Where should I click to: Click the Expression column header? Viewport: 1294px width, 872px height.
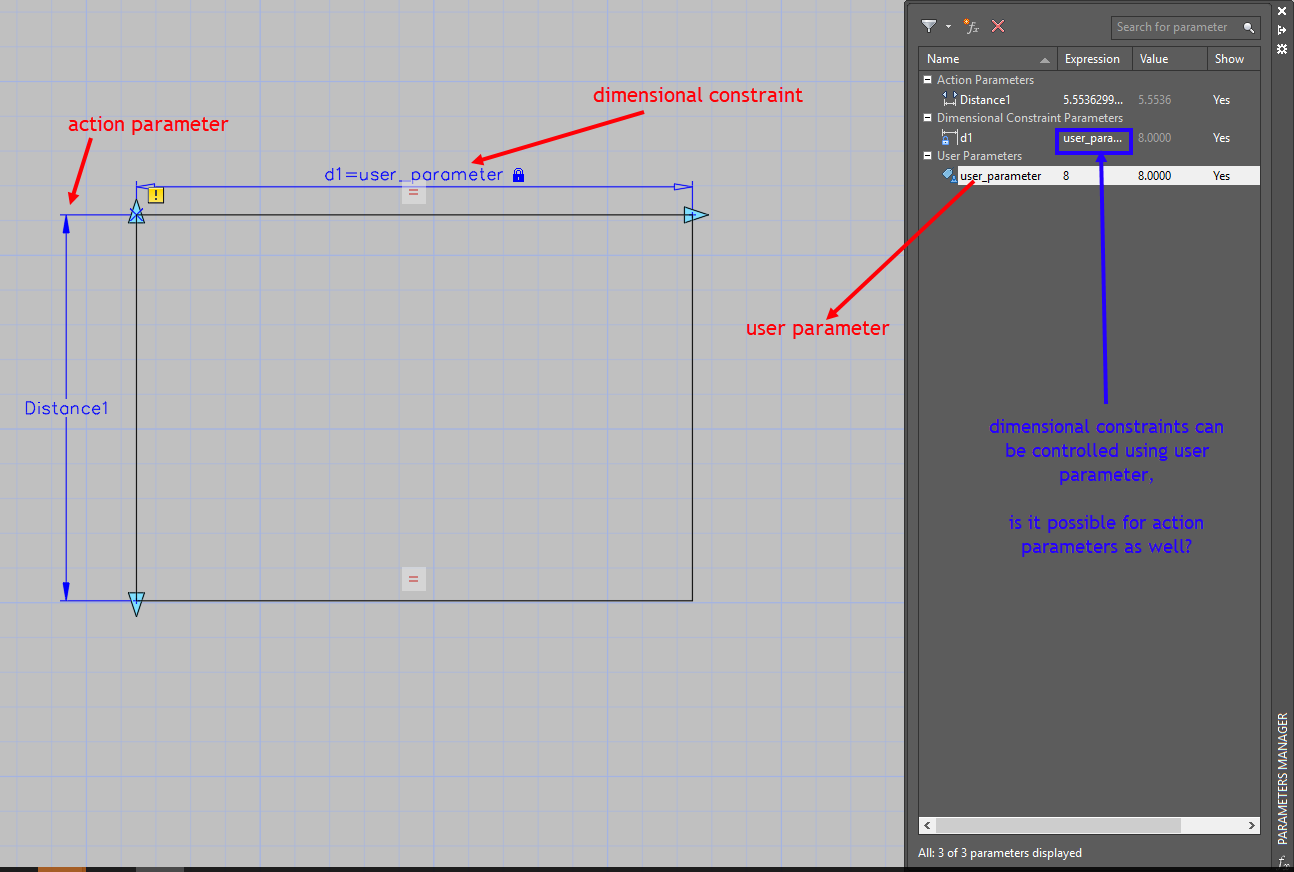[x=1094, y=58]
